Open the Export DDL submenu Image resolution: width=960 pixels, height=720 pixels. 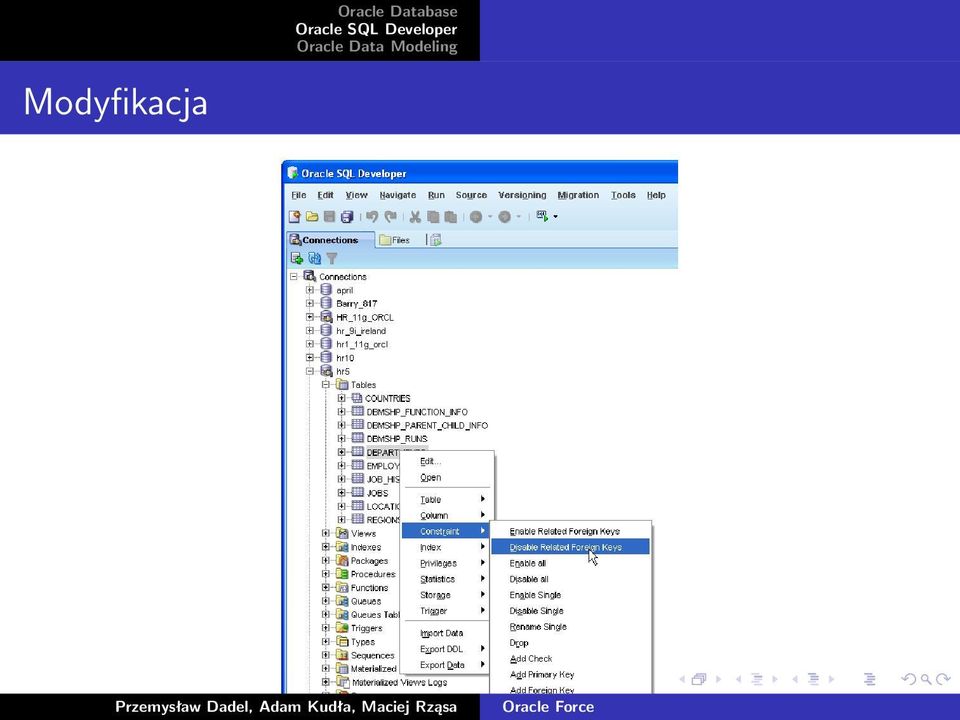tap(447, 649)
